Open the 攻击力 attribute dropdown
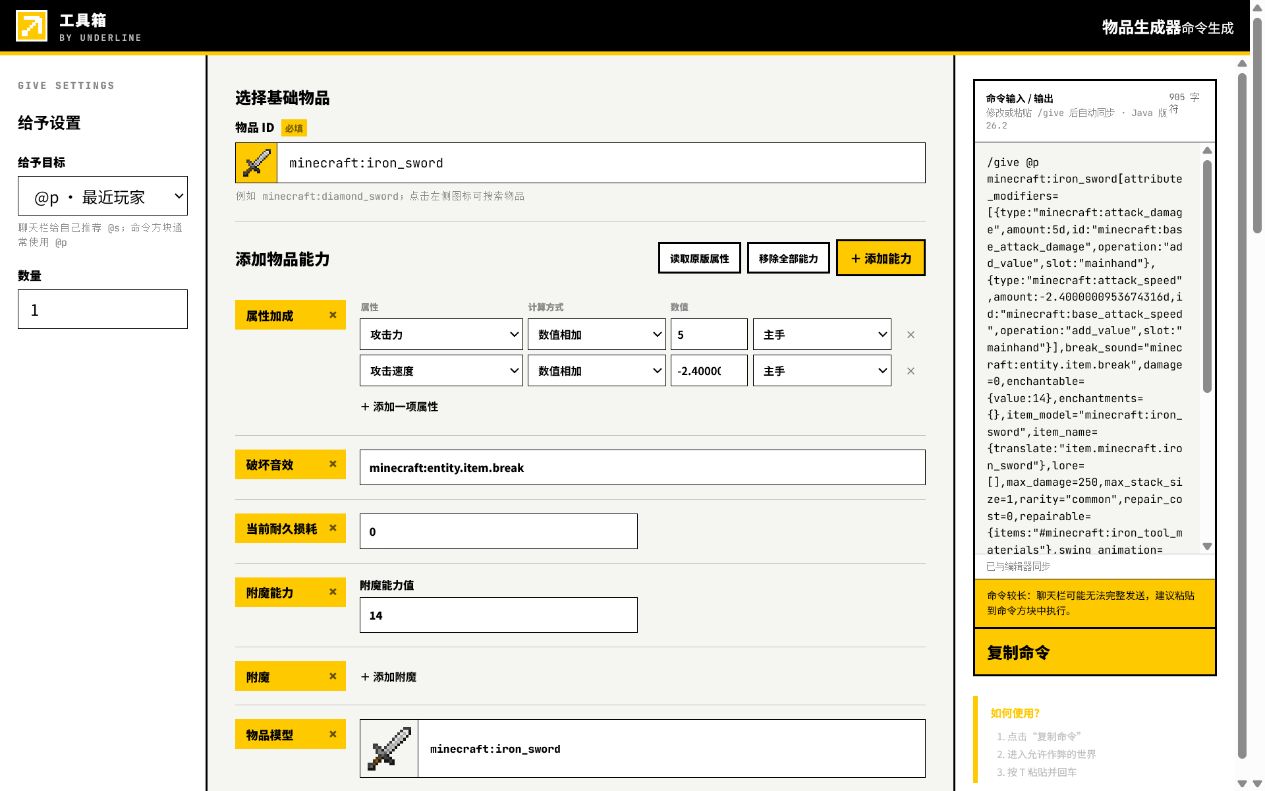This screenshot has height=791, width=1265. pos(441,335)
